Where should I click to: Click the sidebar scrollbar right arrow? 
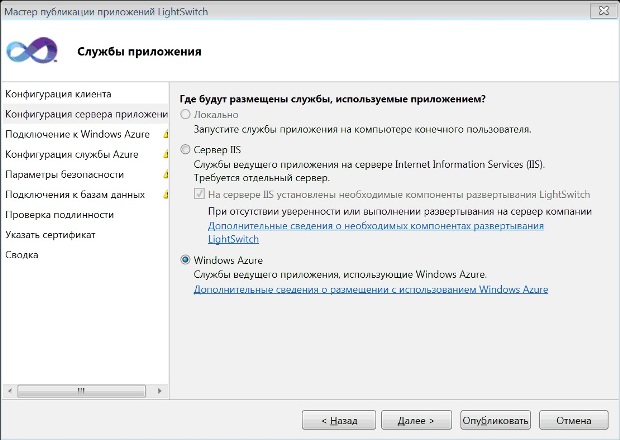pyautogui.click(x=159, y=391)
